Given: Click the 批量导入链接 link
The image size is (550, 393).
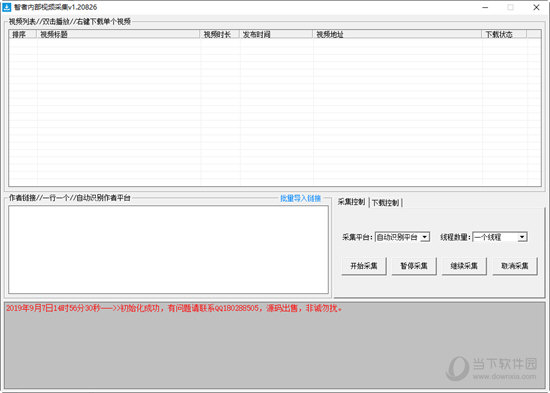Looking at the screenshot, I should [301, 198].
